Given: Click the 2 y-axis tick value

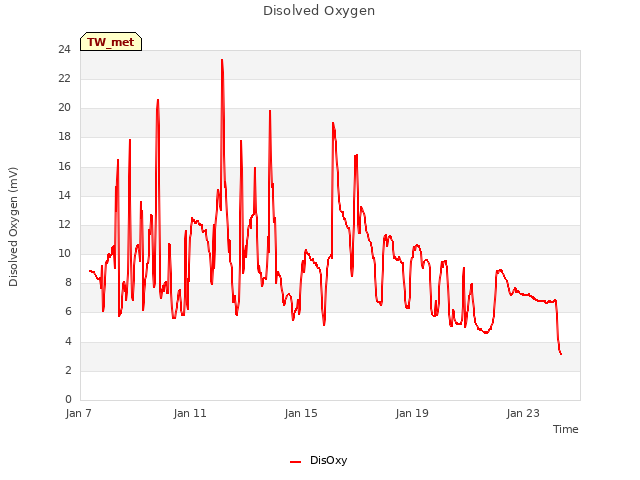Looking at the screenshot, I should (x=68, y=370).
